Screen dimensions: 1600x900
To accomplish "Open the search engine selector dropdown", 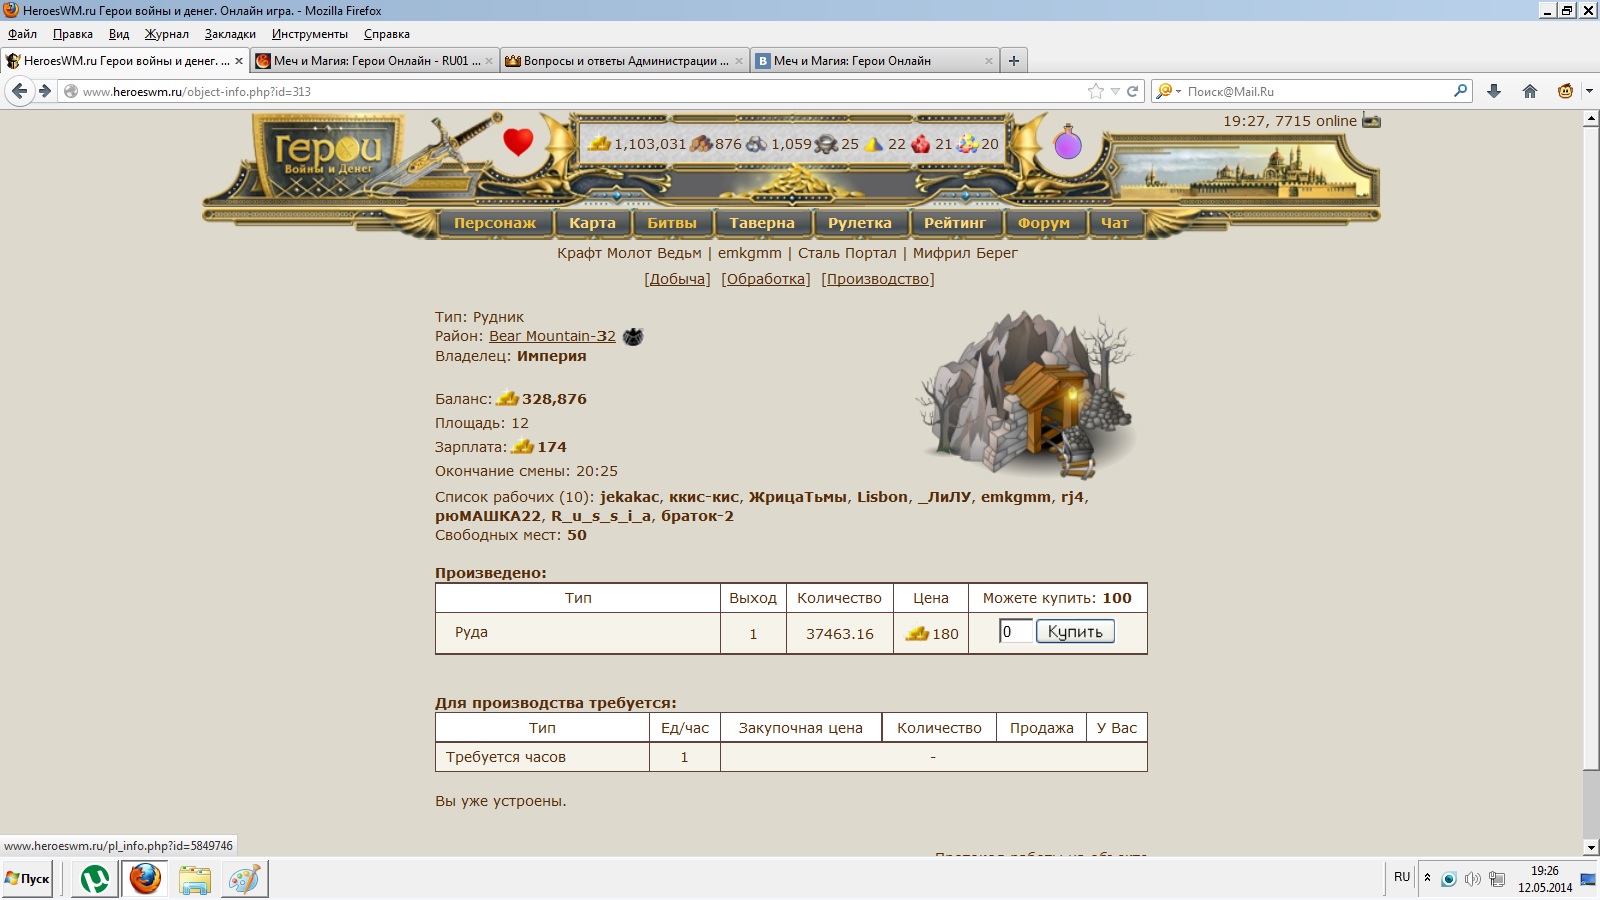I will [x=1168, y=91].
